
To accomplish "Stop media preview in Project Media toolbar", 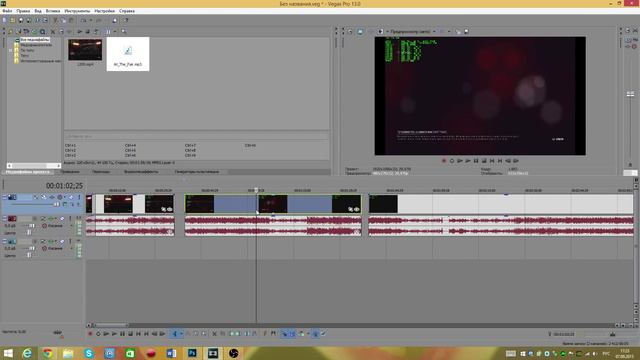I will [x=87, y=31].
